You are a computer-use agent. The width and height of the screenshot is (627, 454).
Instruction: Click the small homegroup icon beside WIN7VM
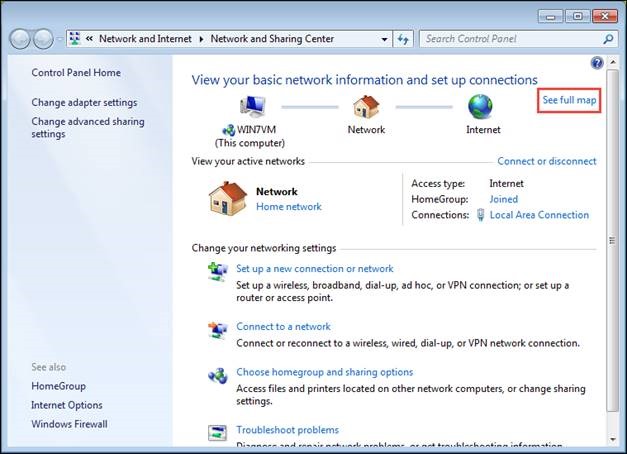[228, 130]
